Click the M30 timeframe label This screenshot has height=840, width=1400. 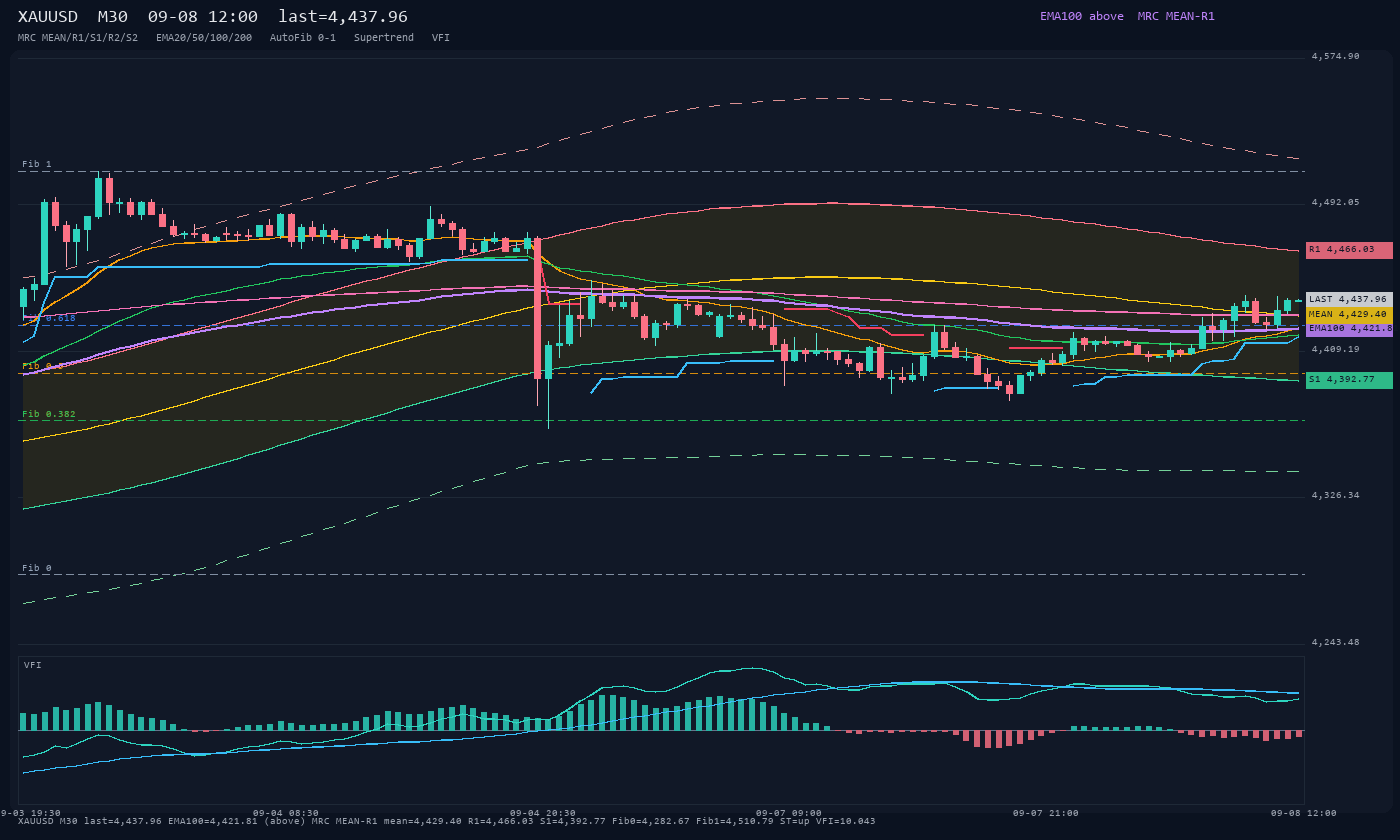(112, 17)
